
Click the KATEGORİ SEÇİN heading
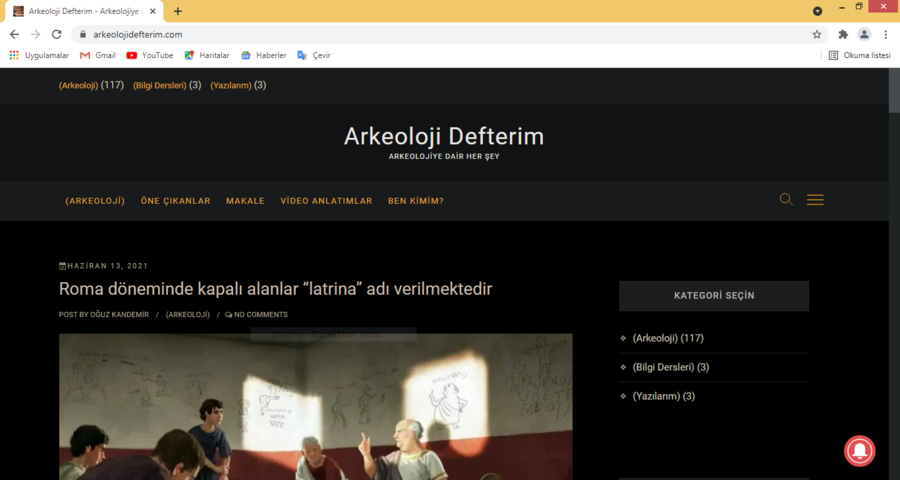point(714,296)
